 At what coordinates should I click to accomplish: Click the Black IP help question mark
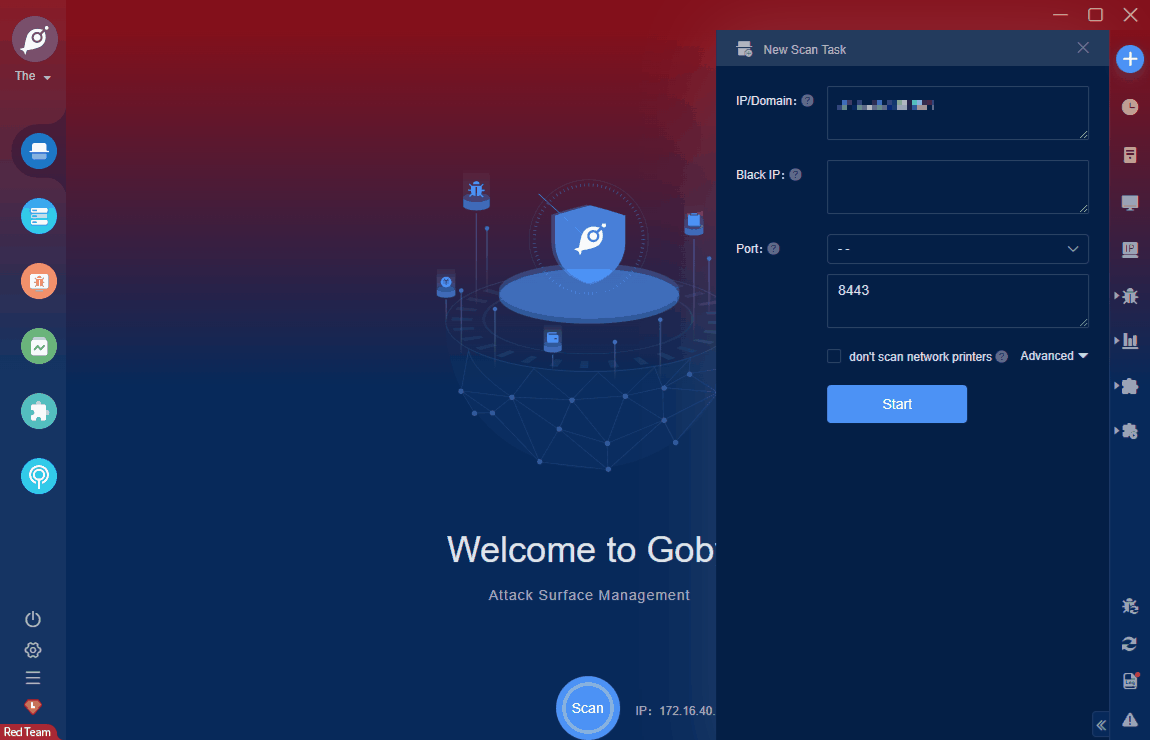click(x=796, y=175)
